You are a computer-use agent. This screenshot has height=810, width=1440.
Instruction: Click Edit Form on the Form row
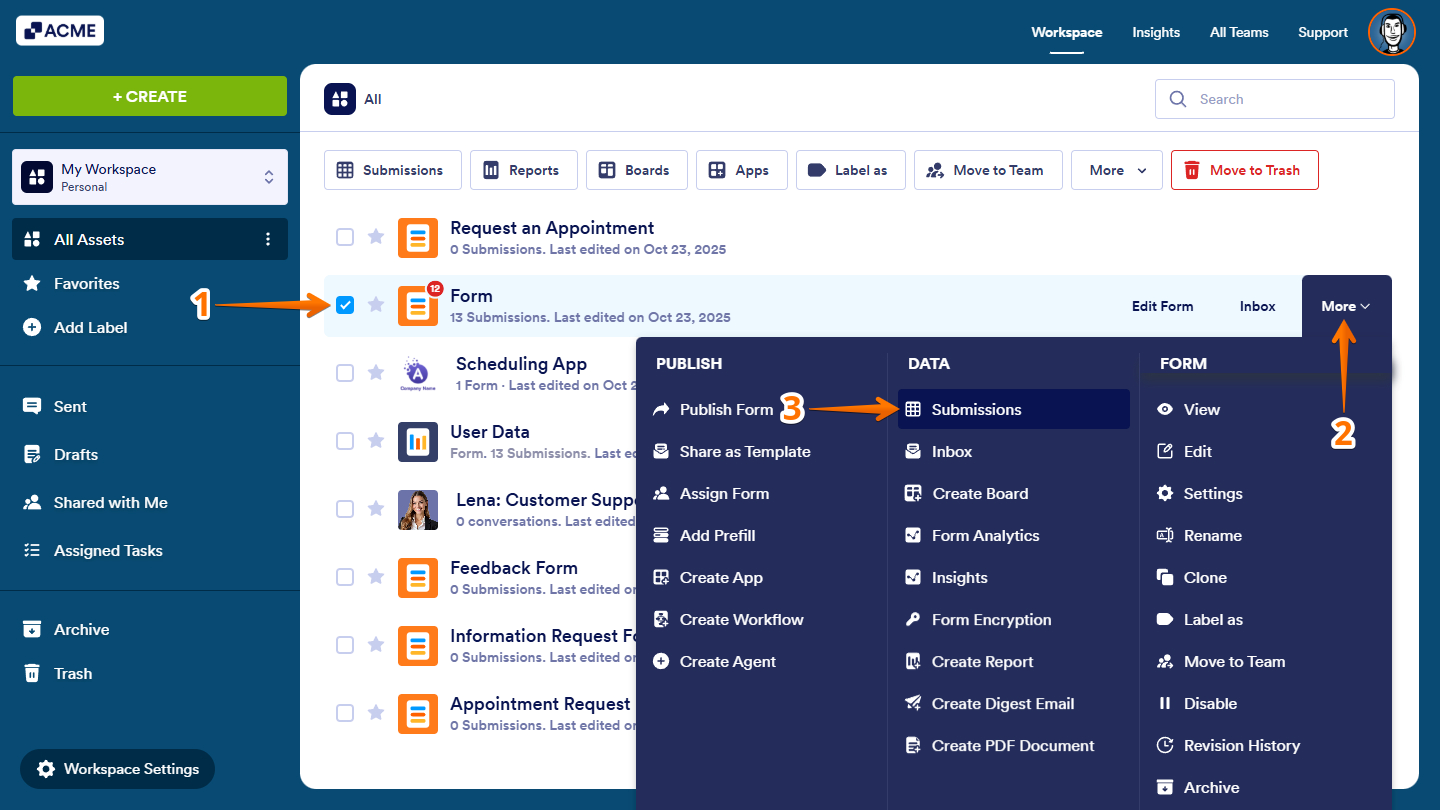click(1162, 306)
